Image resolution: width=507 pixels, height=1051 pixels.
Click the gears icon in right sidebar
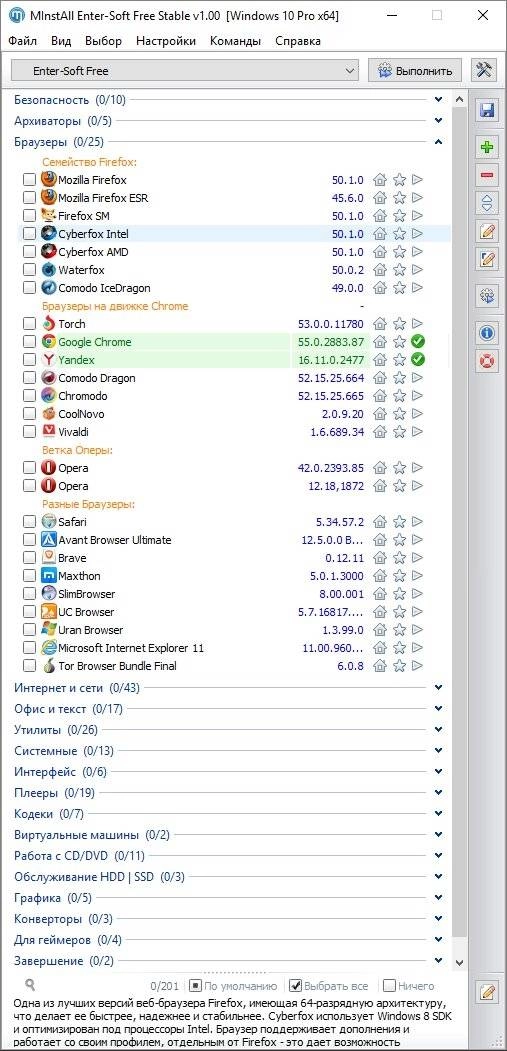point(488,296)
